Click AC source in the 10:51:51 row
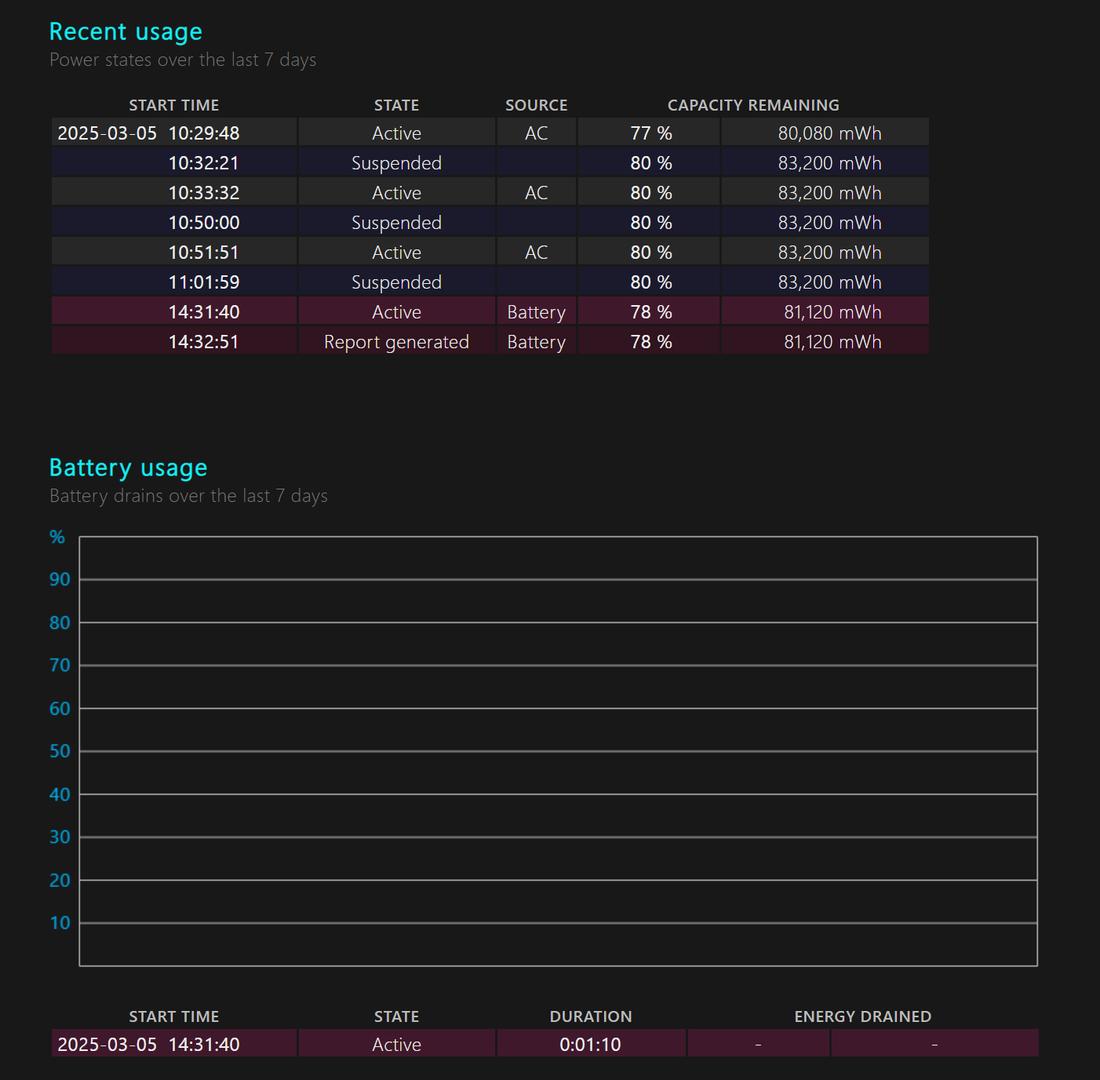Screen dimensions: 1100x1080 [x=536, y=252]
